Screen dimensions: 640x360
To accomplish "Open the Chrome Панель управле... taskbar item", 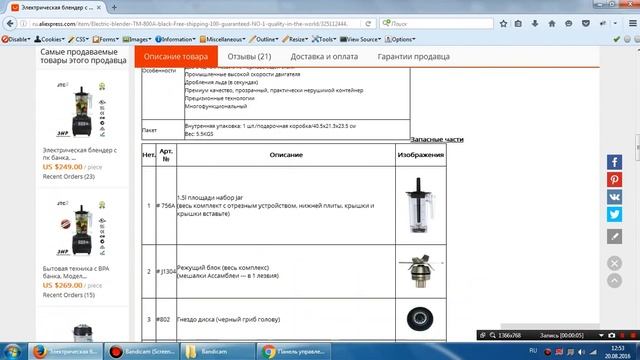I will coord(294,351).
